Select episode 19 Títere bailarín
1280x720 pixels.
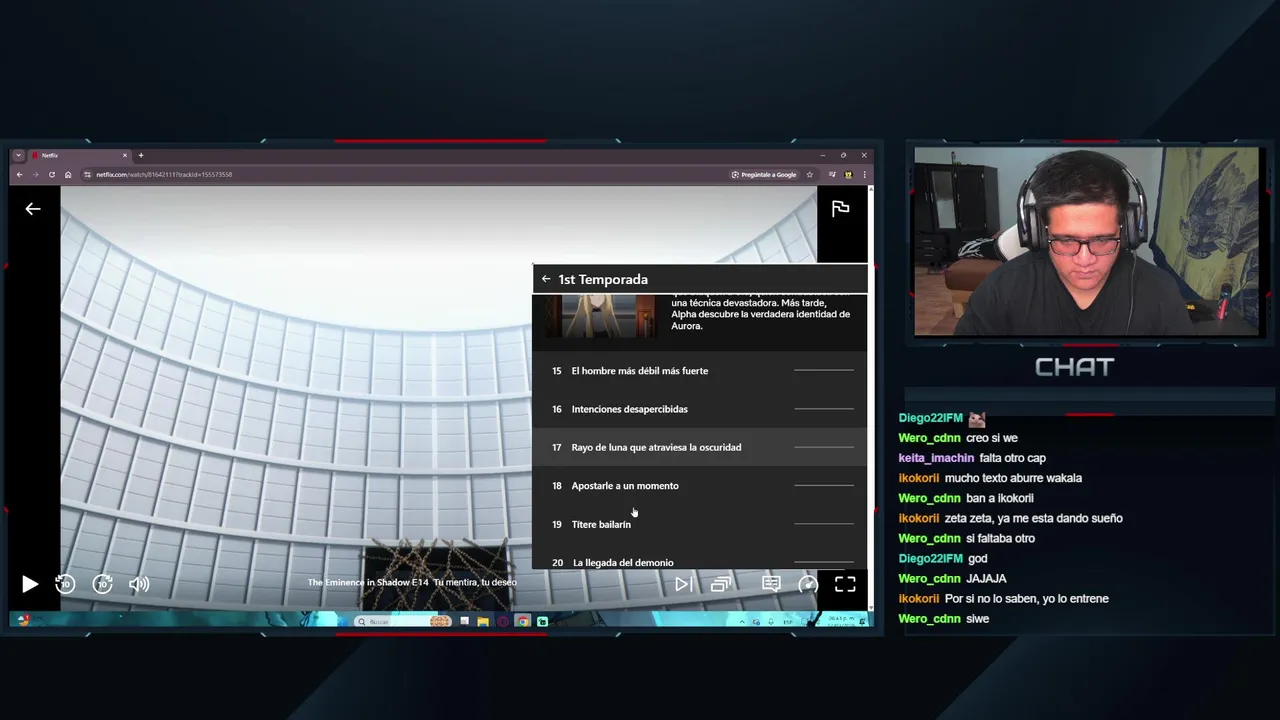[700, 524]
